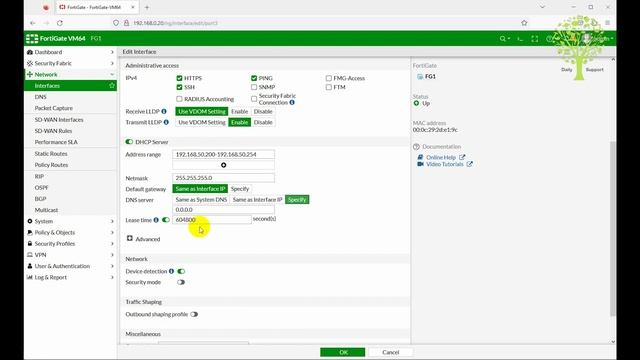Image resolution: width=640 pixels, height=360 pixels.
Task: Set Receive LLDP to Enable
Action: [x=239, y=111]
